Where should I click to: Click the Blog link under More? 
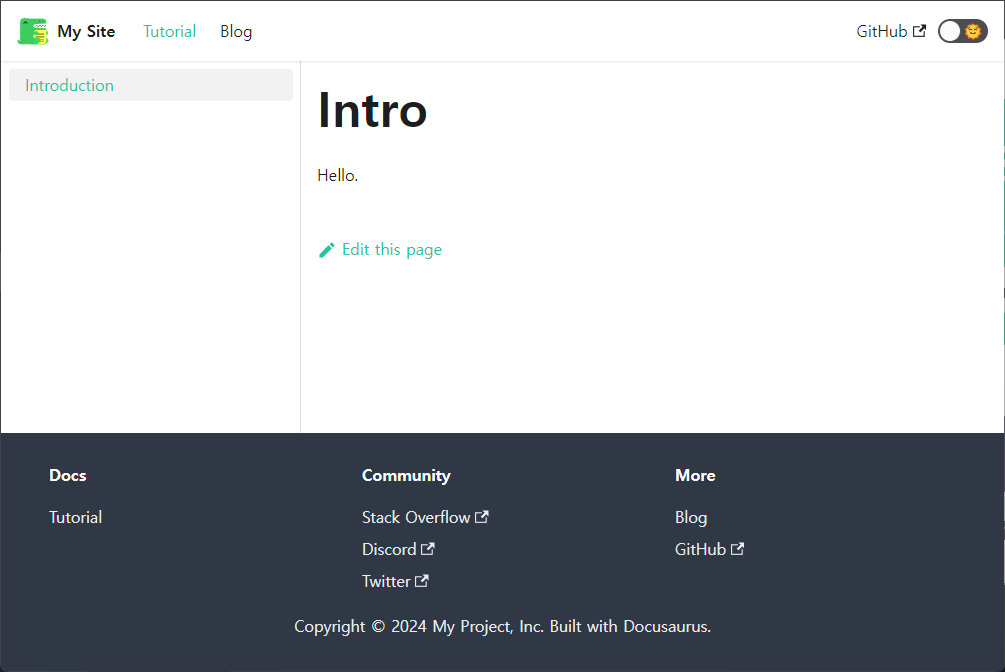(x=691, y=517)
